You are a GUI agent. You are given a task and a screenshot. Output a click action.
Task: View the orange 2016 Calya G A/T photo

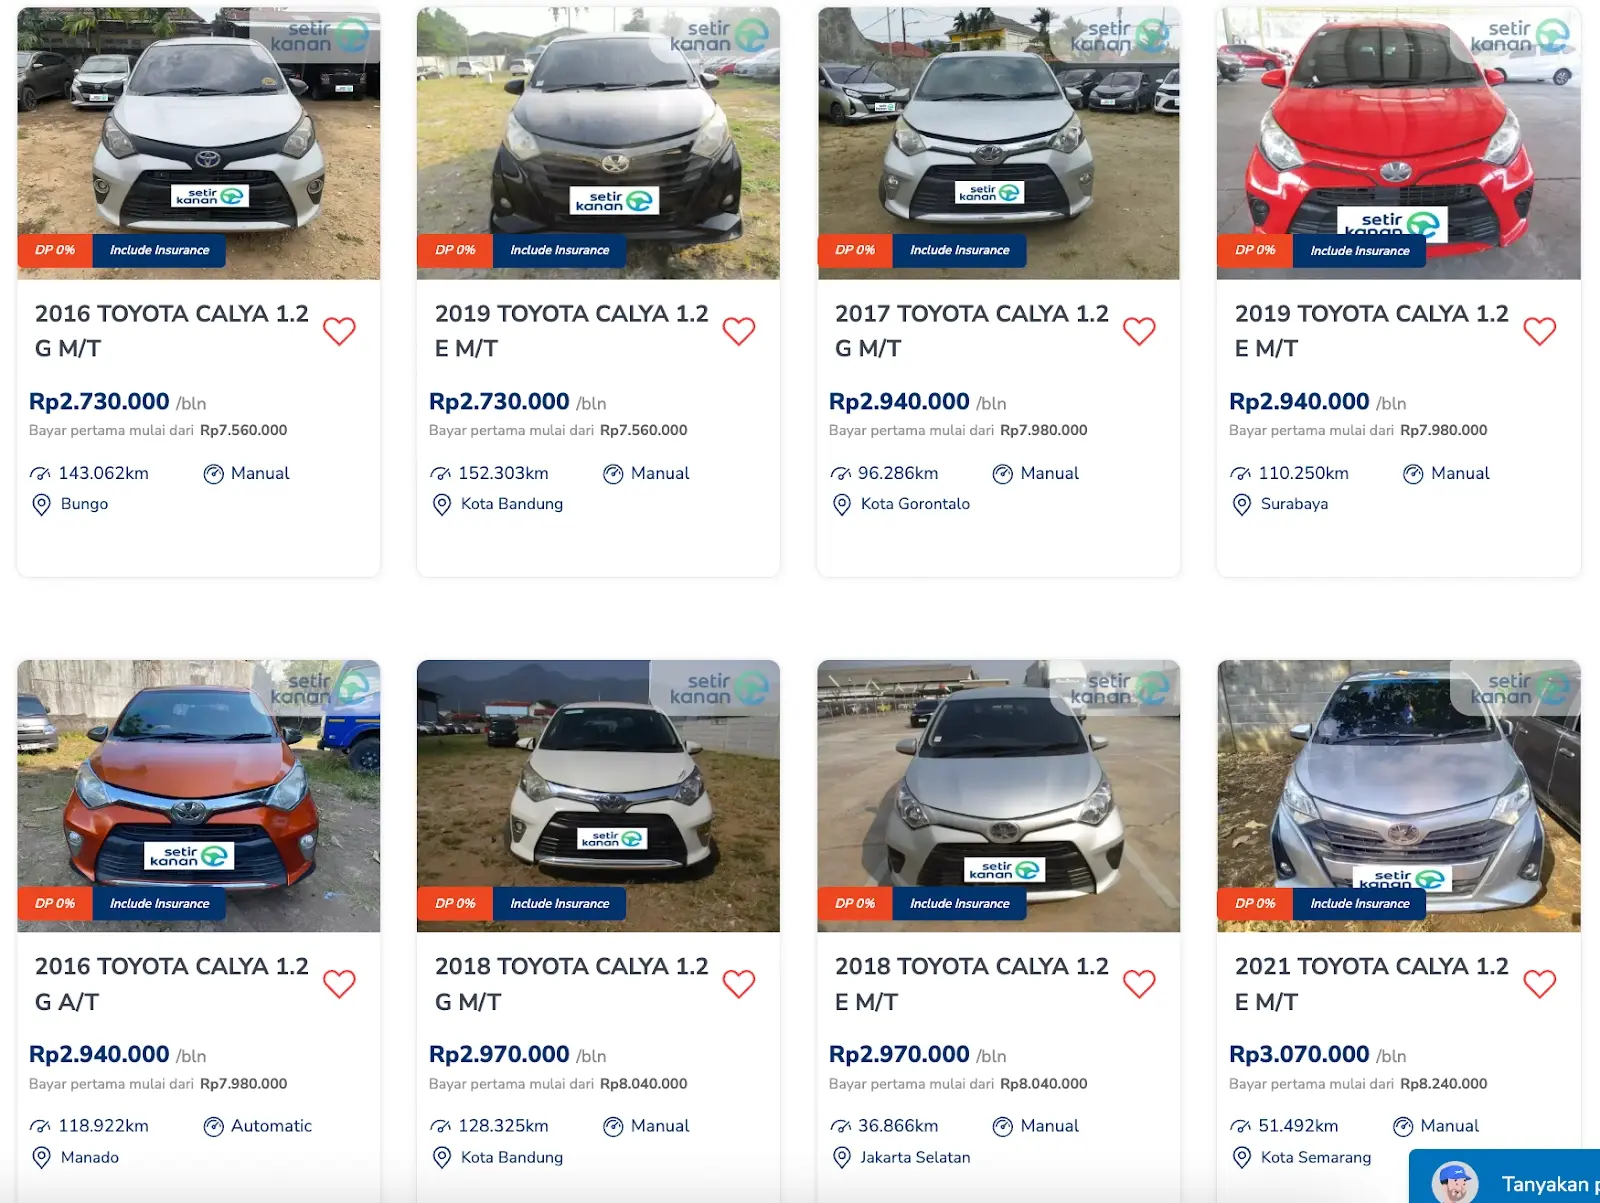[199, 796]
